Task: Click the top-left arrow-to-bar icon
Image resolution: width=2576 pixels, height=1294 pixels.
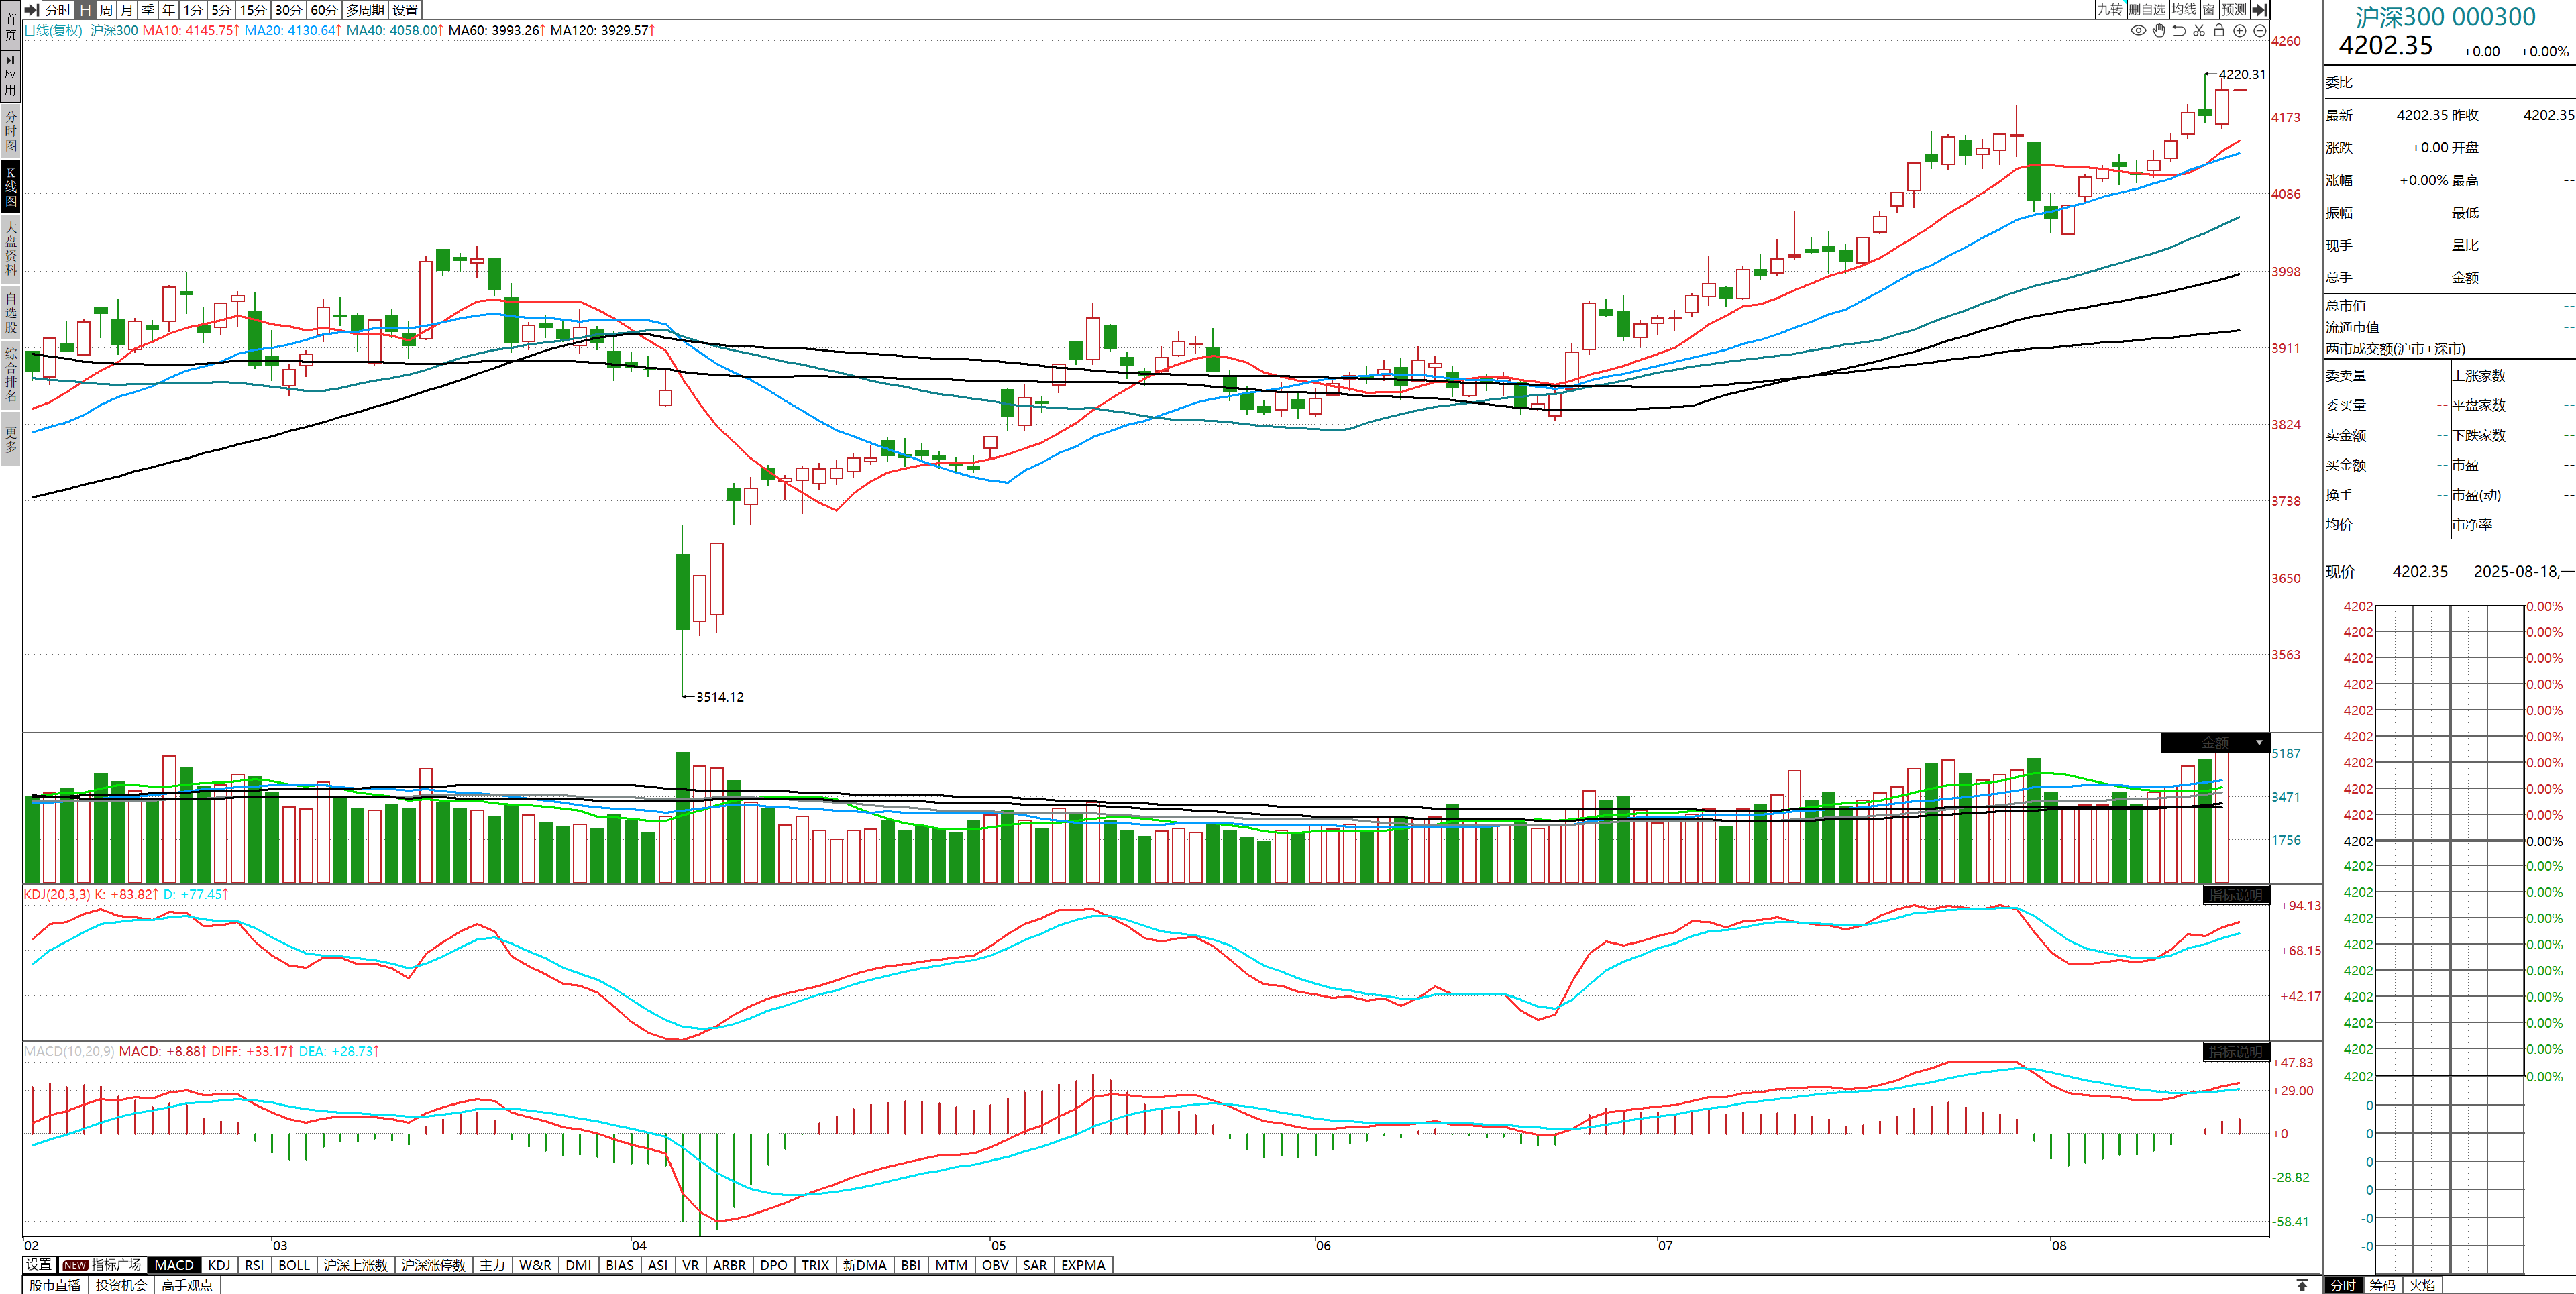Action: point(32,9)
